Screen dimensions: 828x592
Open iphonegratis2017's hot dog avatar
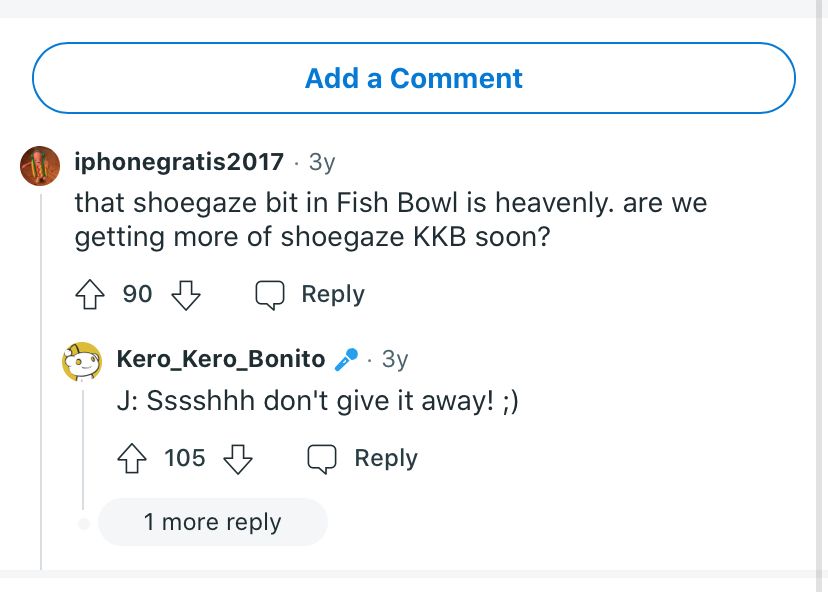[x=40, y=165]
